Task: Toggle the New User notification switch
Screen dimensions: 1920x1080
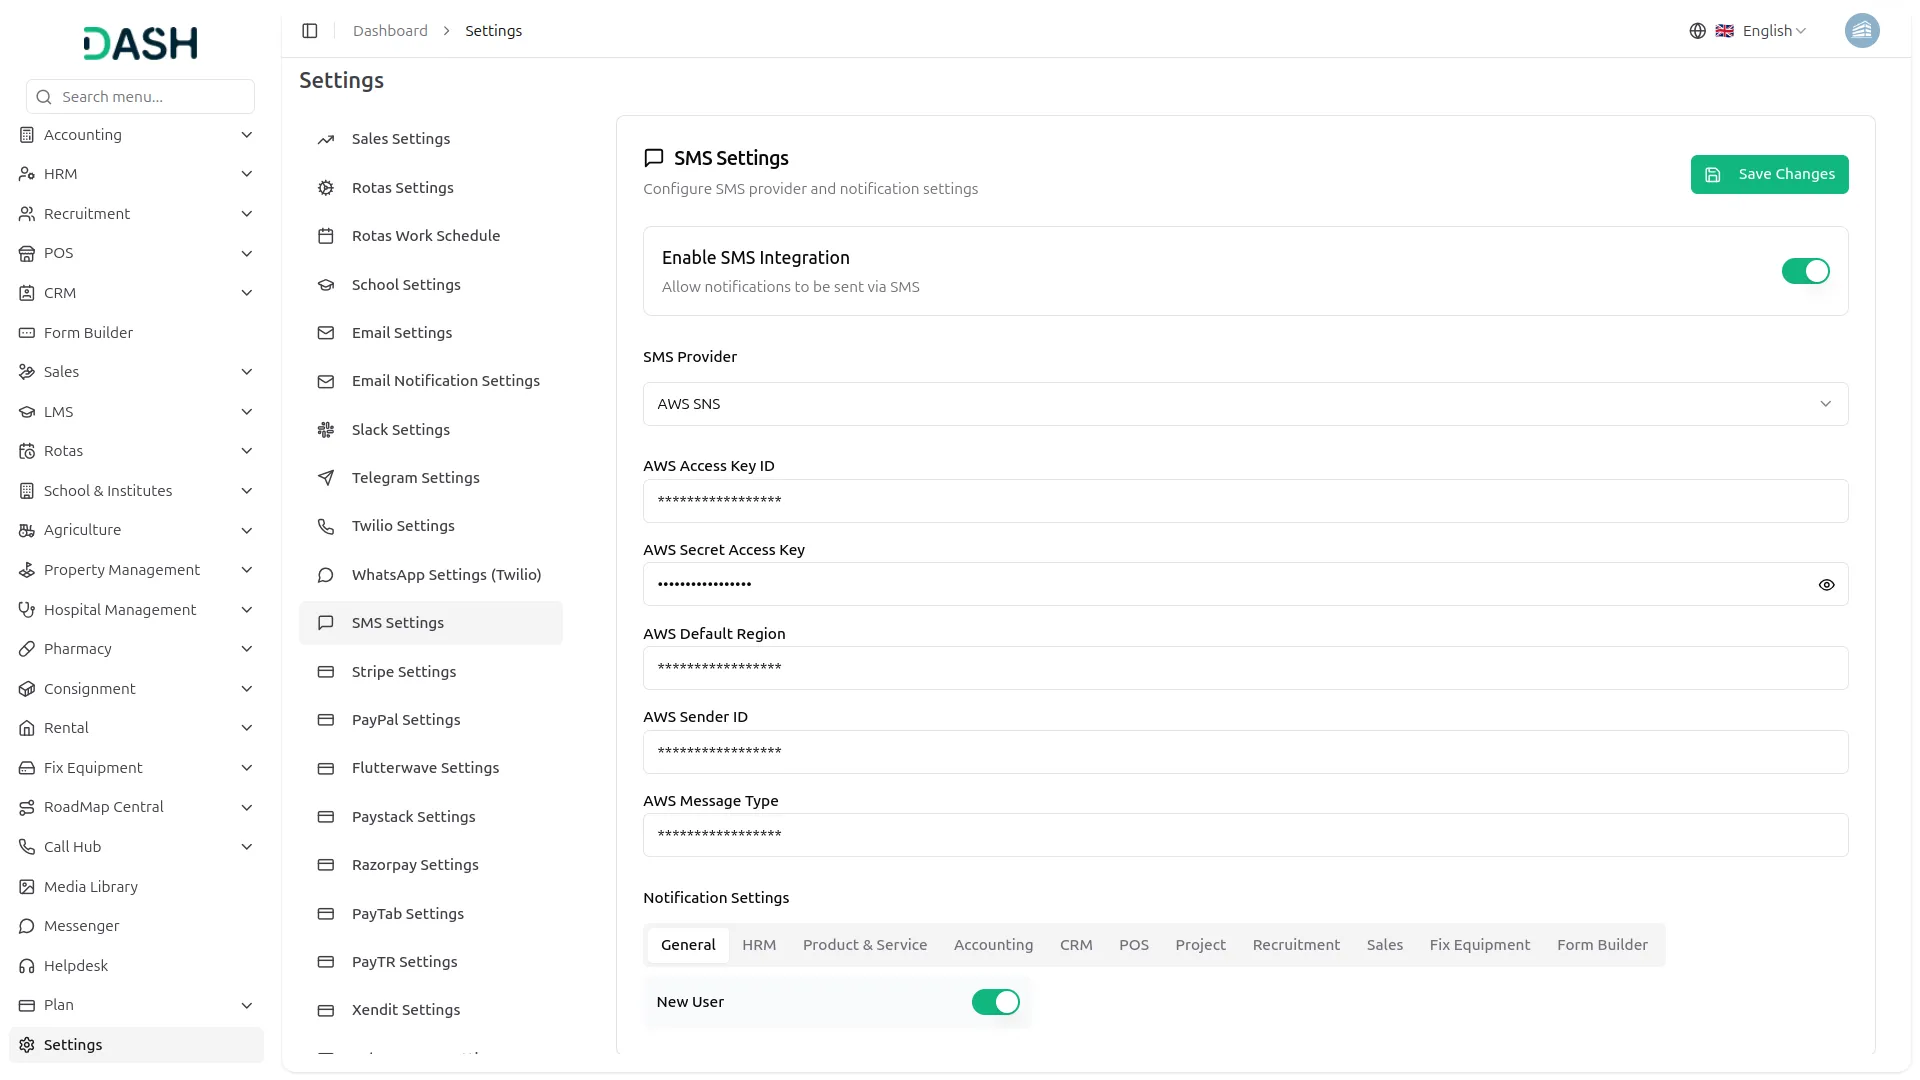Action: tap(995, 1002)
